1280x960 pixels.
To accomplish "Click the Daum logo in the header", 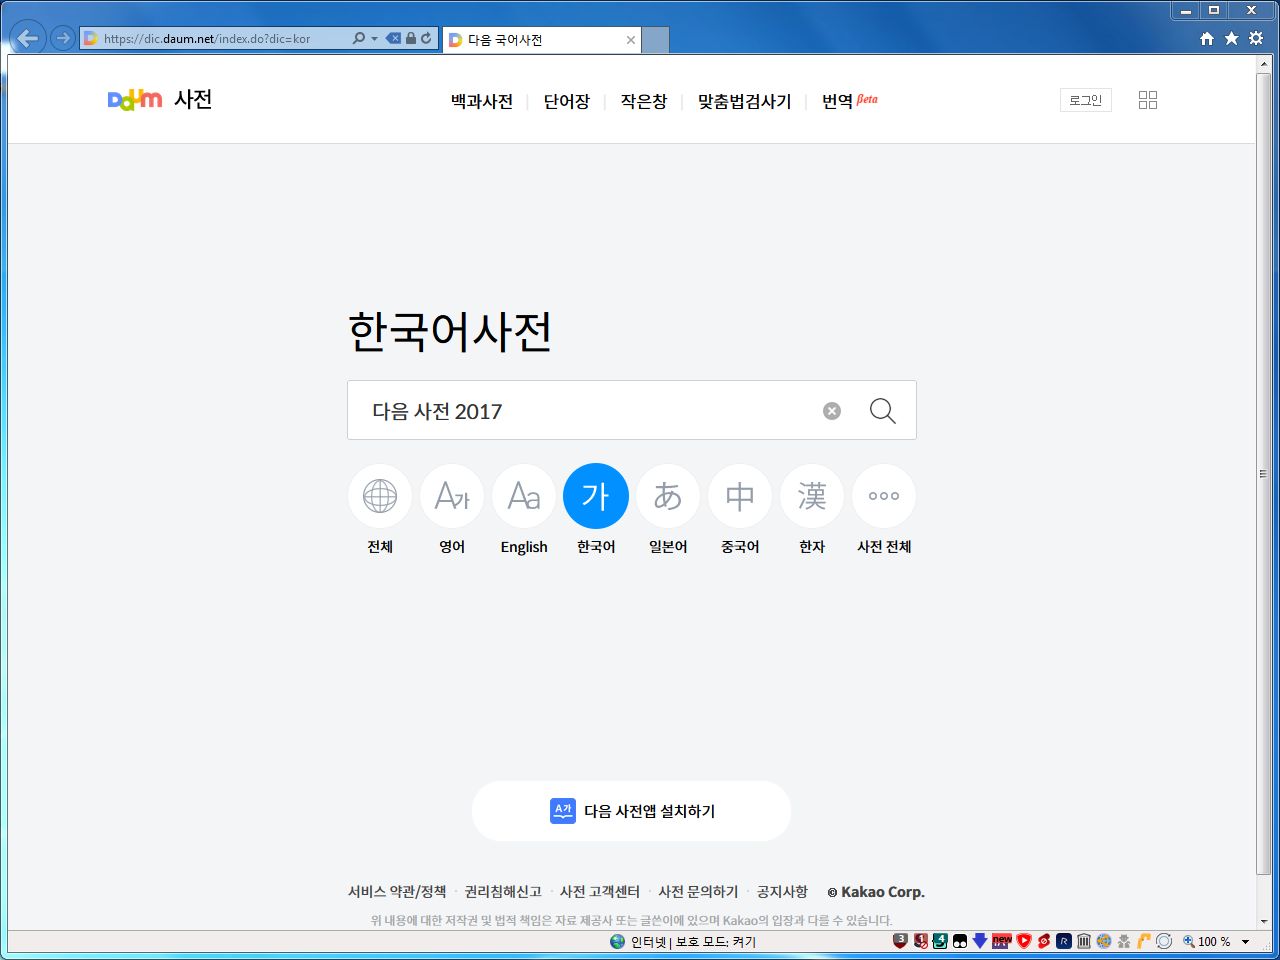I will (134, 99).
